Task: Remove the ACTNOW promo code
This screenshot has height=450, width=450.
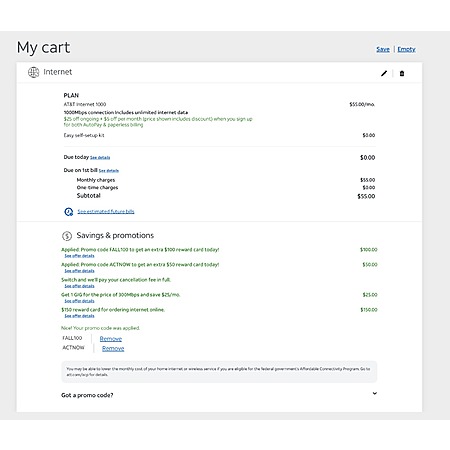Action: coord(113,348)
